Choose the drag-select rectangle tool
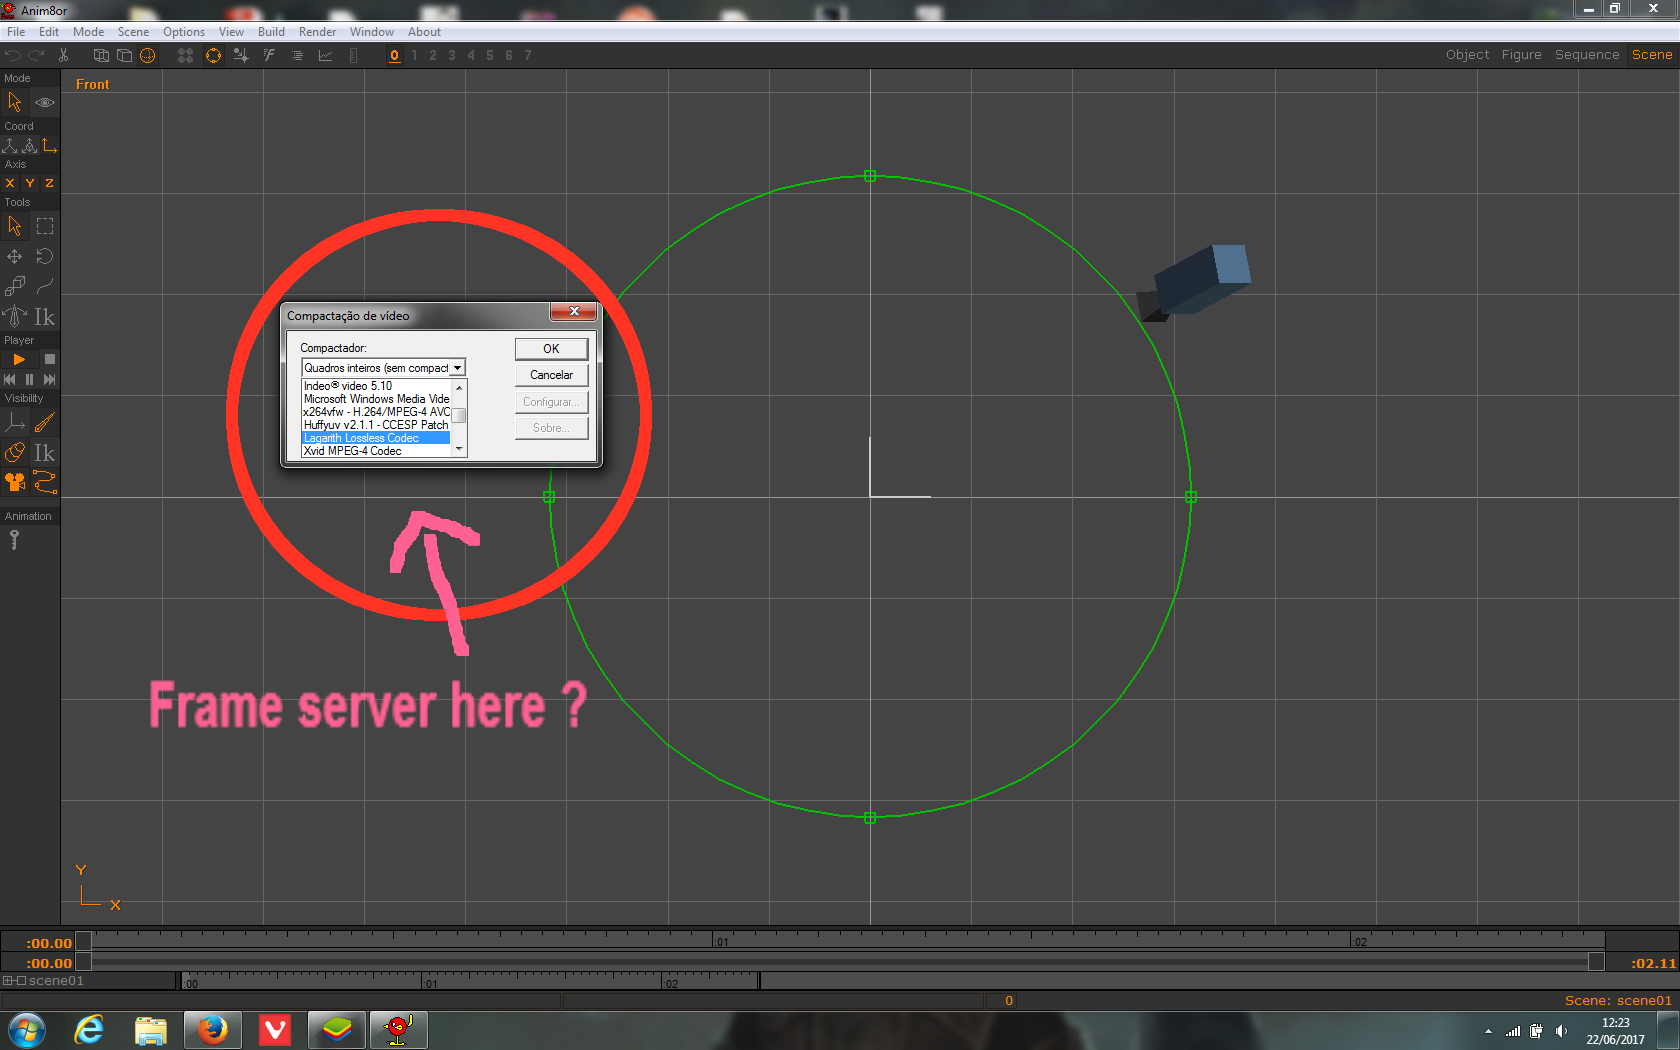This screenshot has height=1050, width=1680. 45,226
